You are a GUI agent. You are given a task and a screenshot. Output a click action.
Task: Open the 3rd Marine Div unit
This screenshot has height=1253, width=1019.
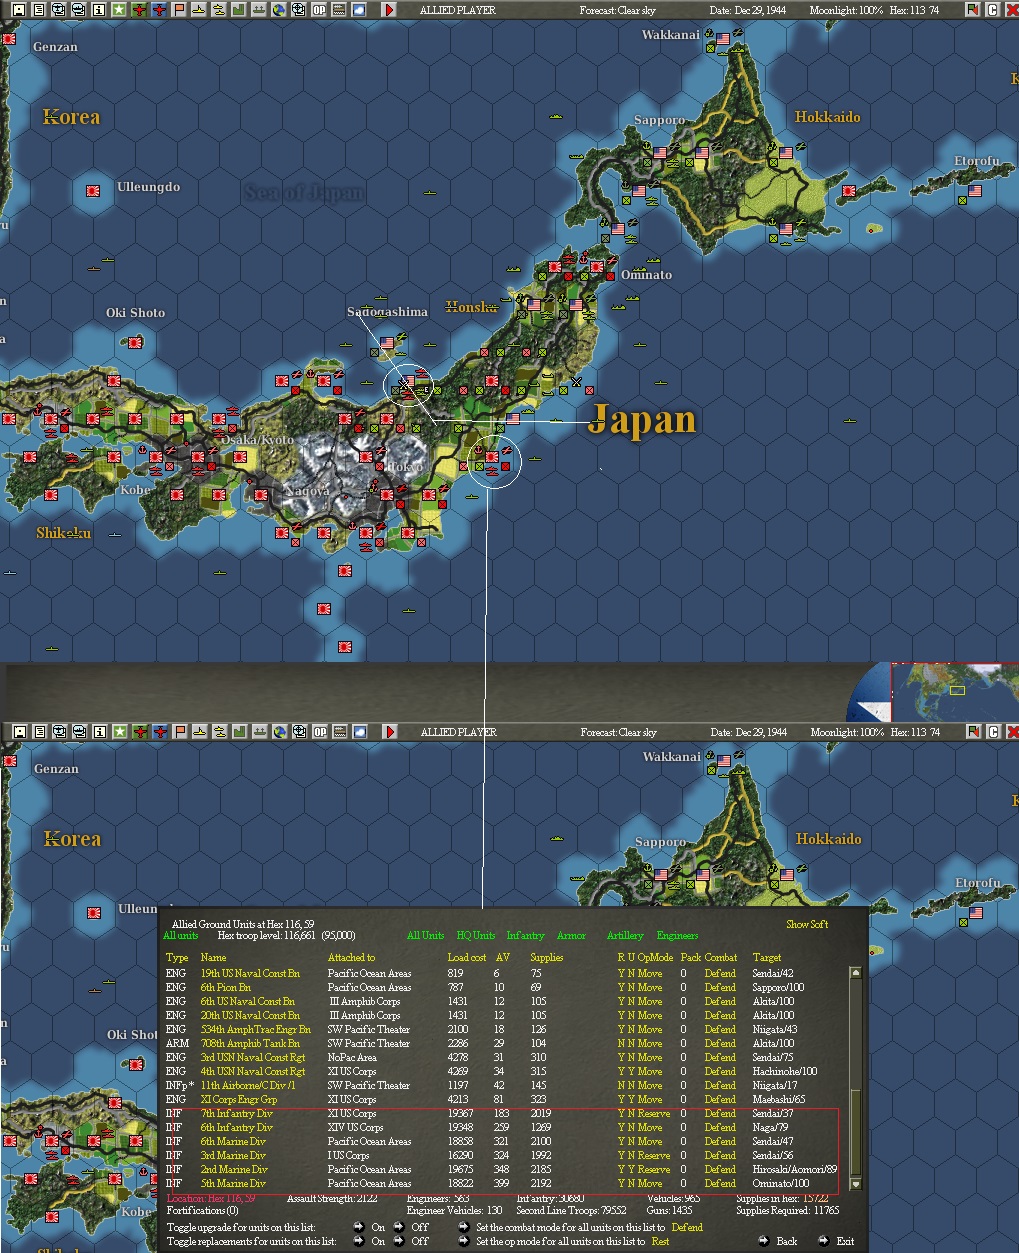tap(233, 1155)
